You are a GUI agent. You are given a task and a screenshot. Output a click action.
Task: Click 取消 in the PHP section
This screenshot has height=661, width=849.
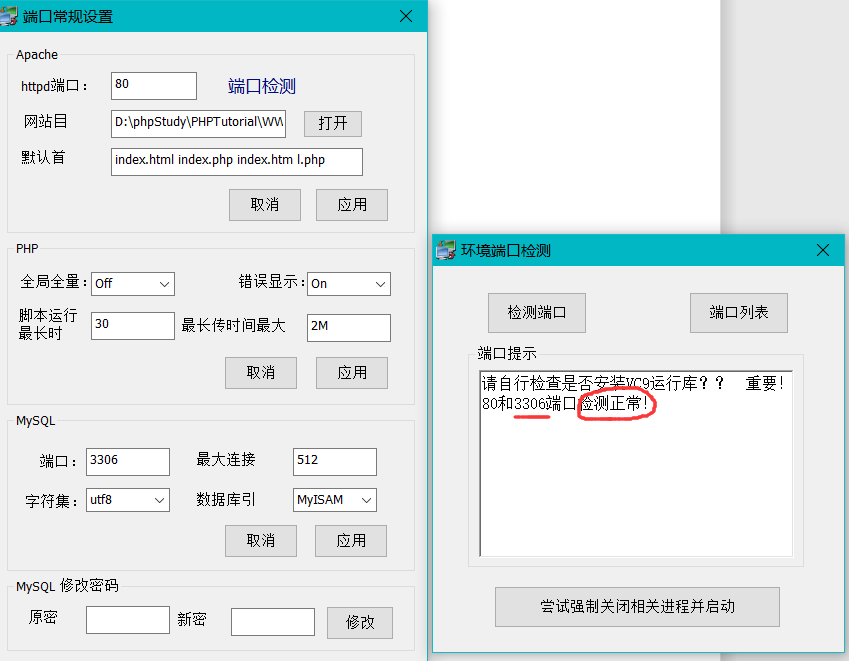click(261, 373)
